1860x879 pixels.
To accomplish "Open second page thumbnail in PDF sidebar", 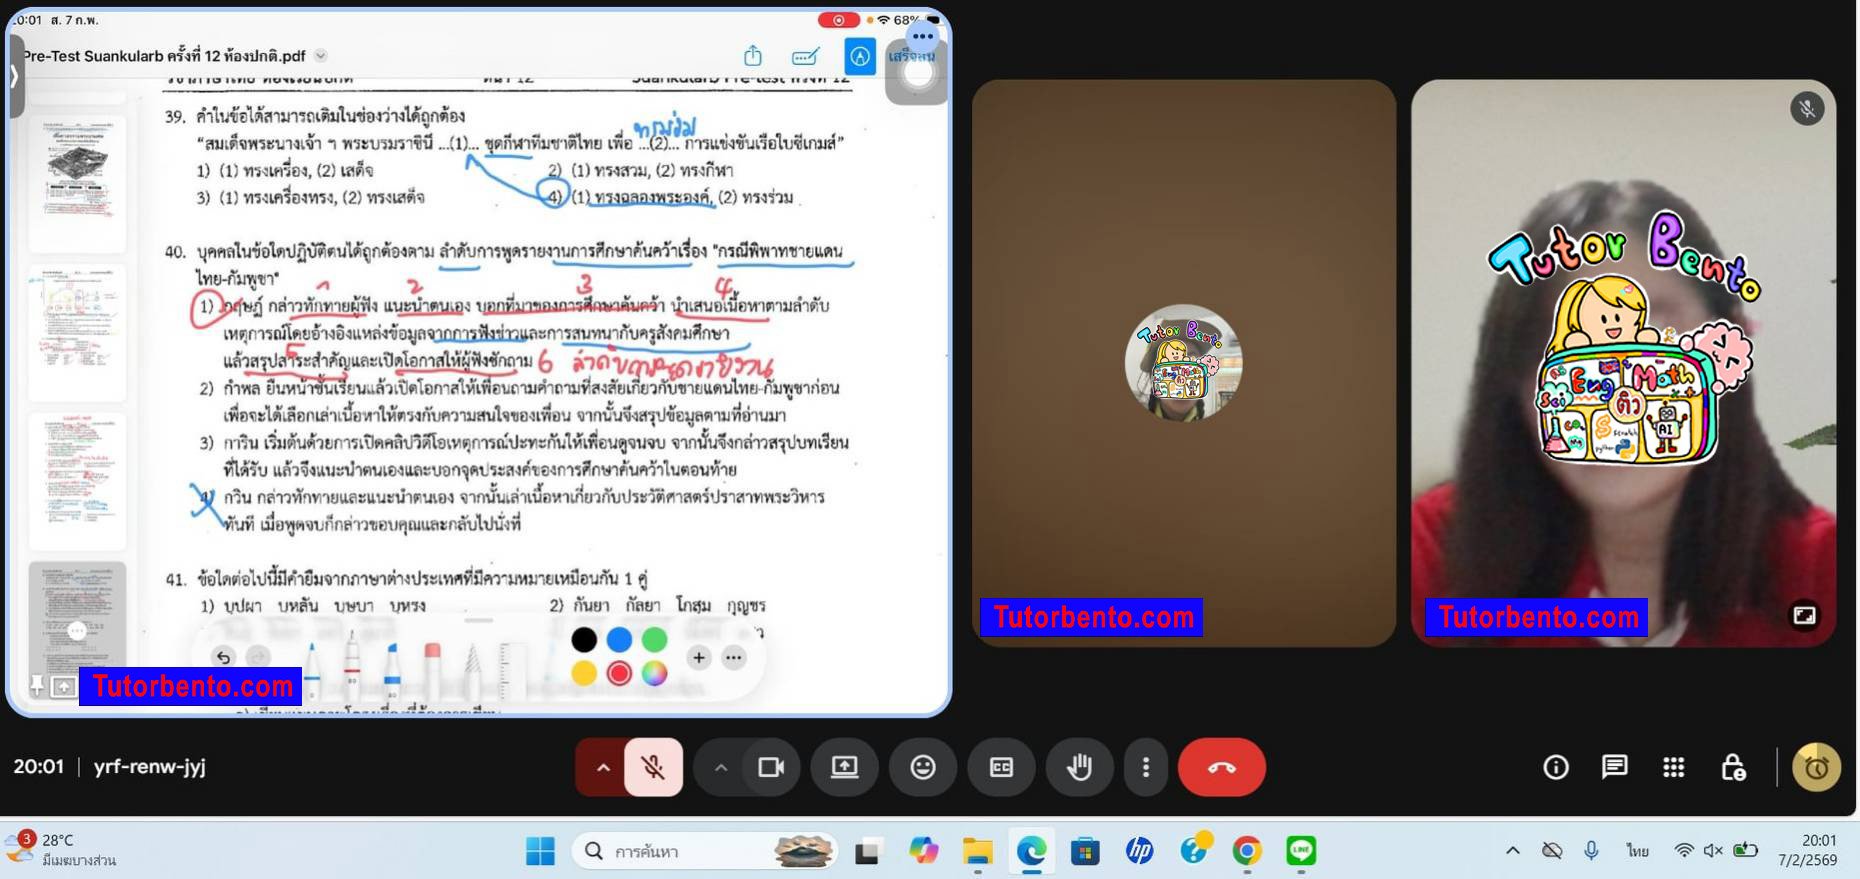I will pos(77,333).
